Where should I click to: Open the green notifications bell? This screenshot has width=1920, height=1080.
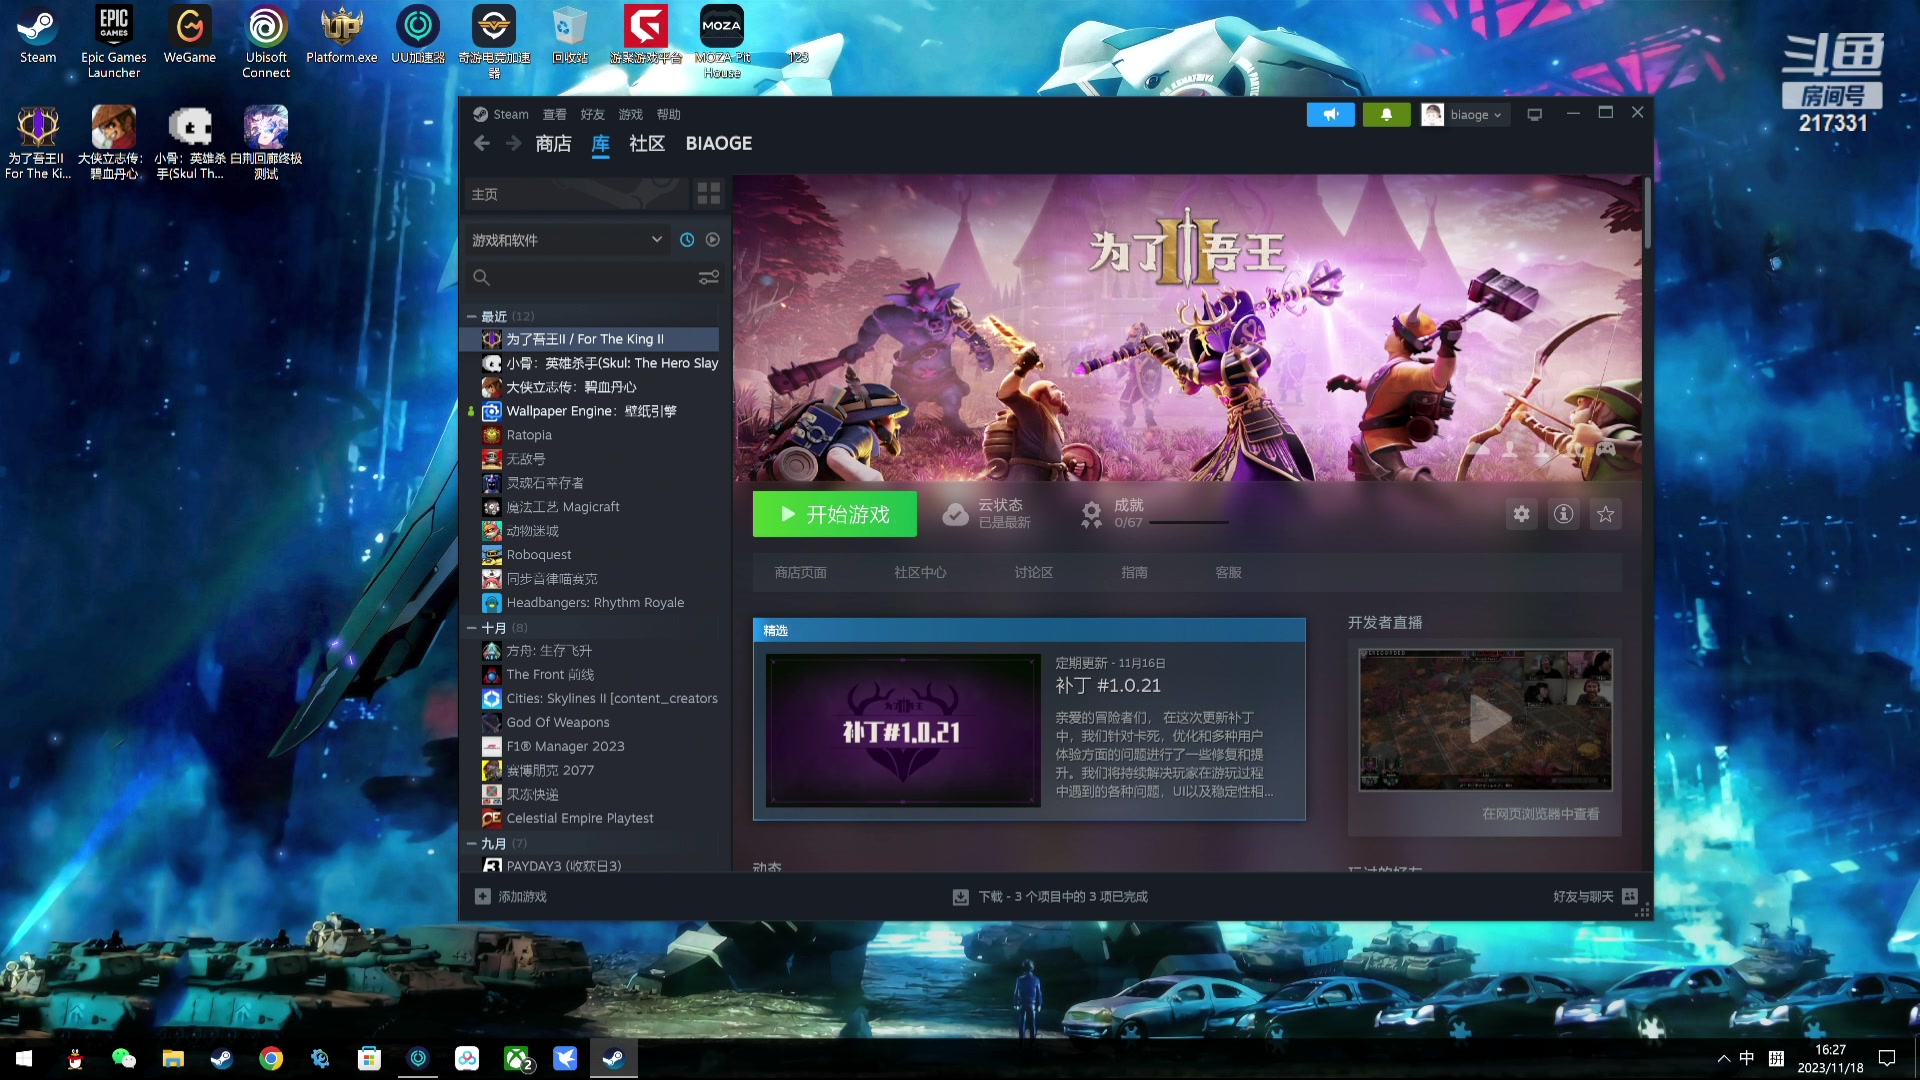[1386, 115]
